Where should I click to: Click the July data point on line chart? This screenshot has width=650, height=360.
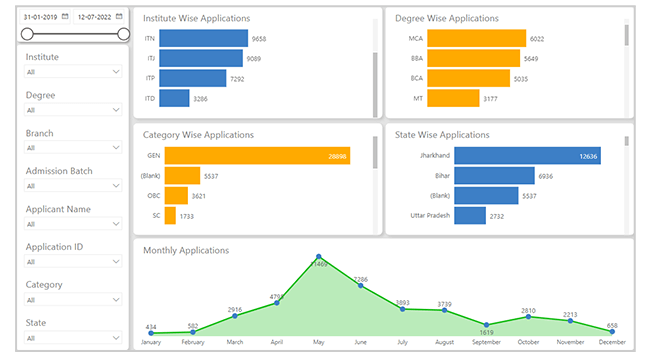tap(403, 309)
